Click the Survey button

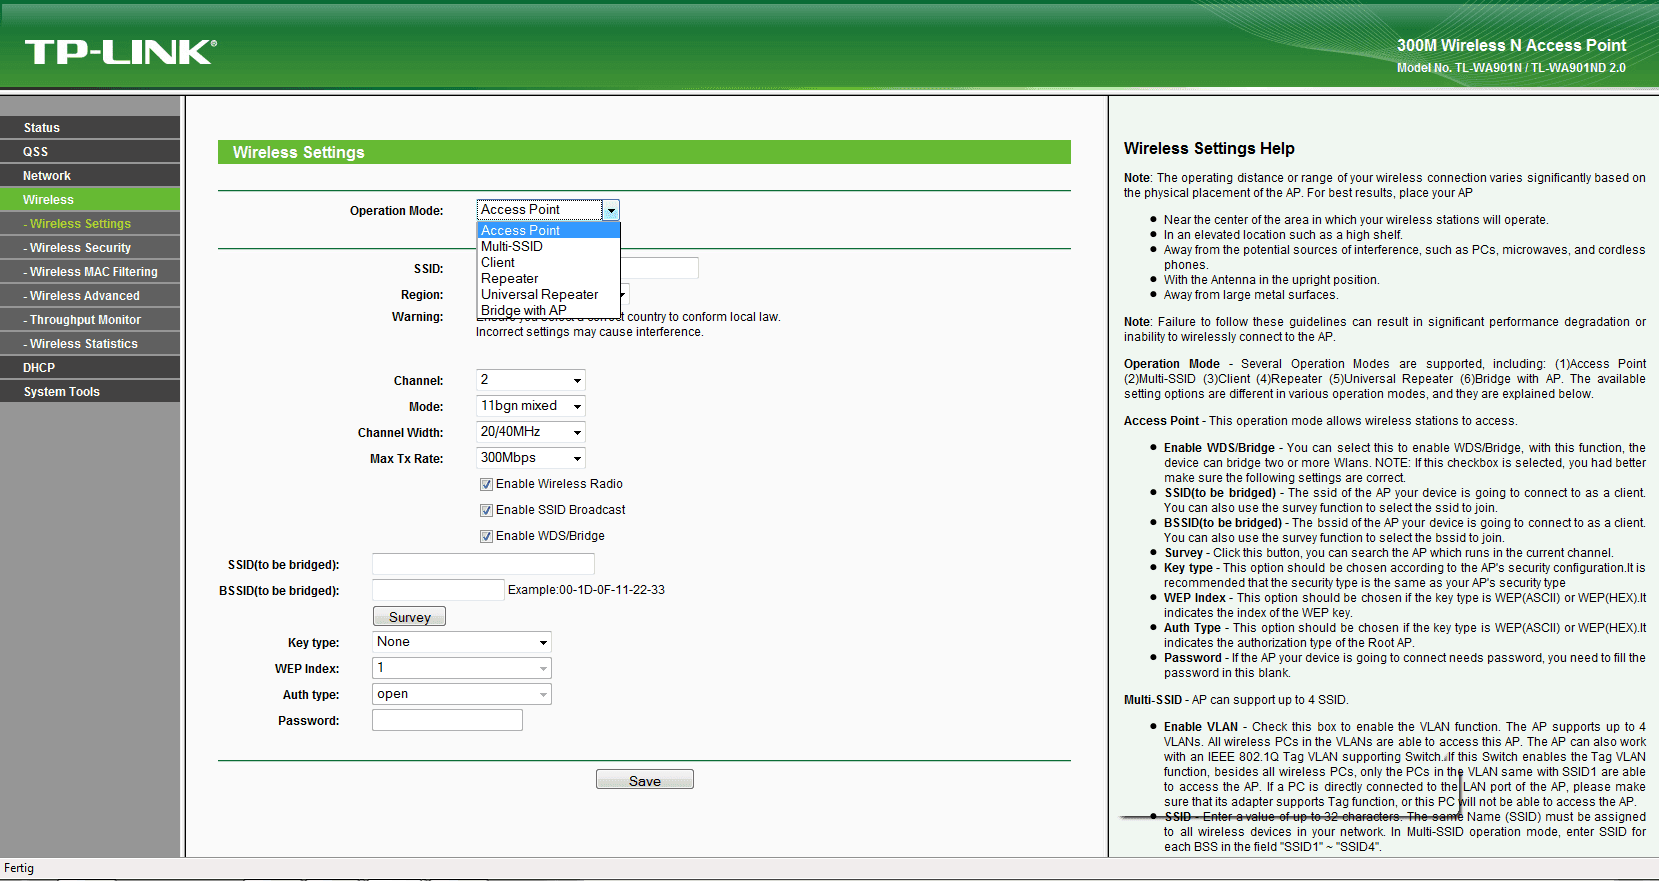click(x=409, y=617)
